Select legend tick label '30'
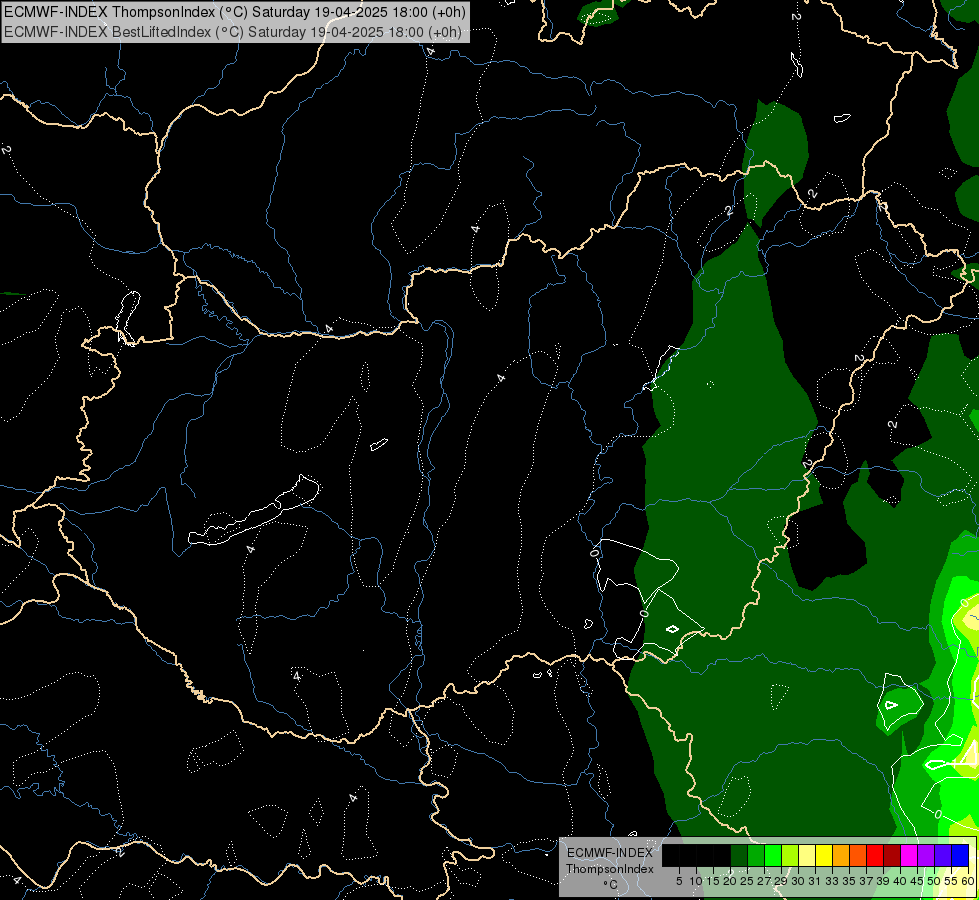 pyautogui.click(x=799, y=881)
